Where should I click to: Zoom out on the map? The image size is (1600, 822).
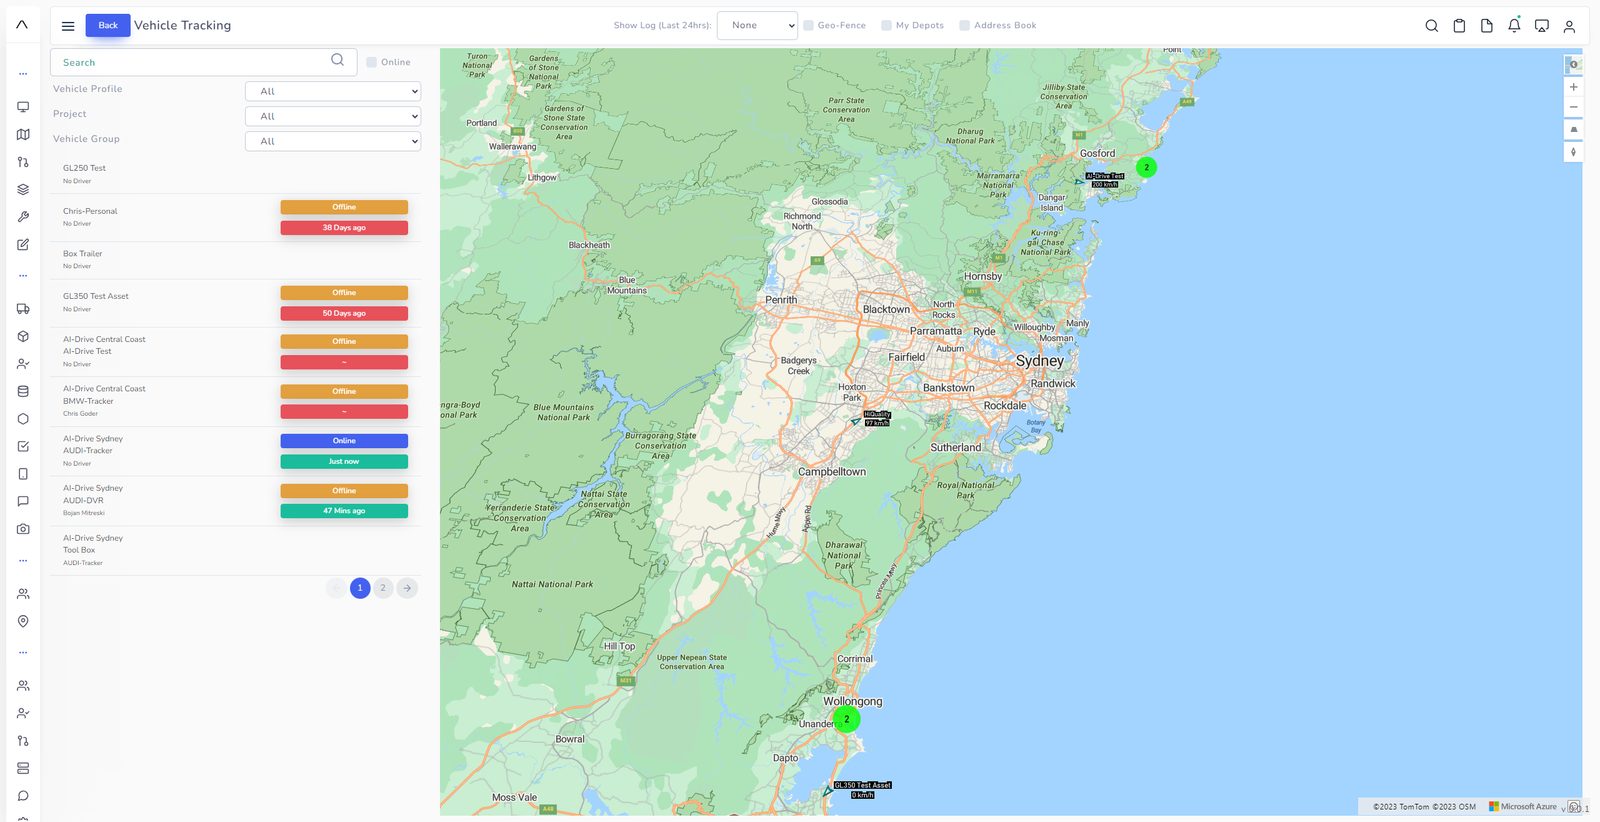1573,107
